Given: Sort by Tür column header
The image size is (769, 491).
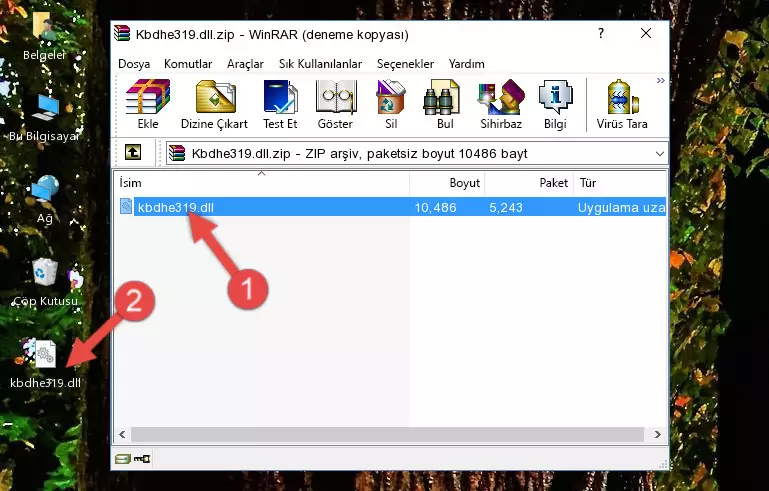Looking at the screenshot, I should [x=620, y=183].
